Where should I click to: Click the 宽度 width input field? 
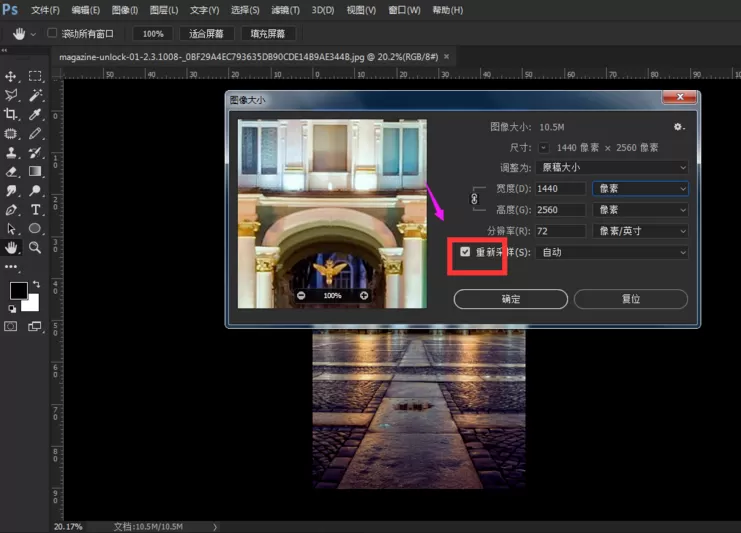click(560, 189)
